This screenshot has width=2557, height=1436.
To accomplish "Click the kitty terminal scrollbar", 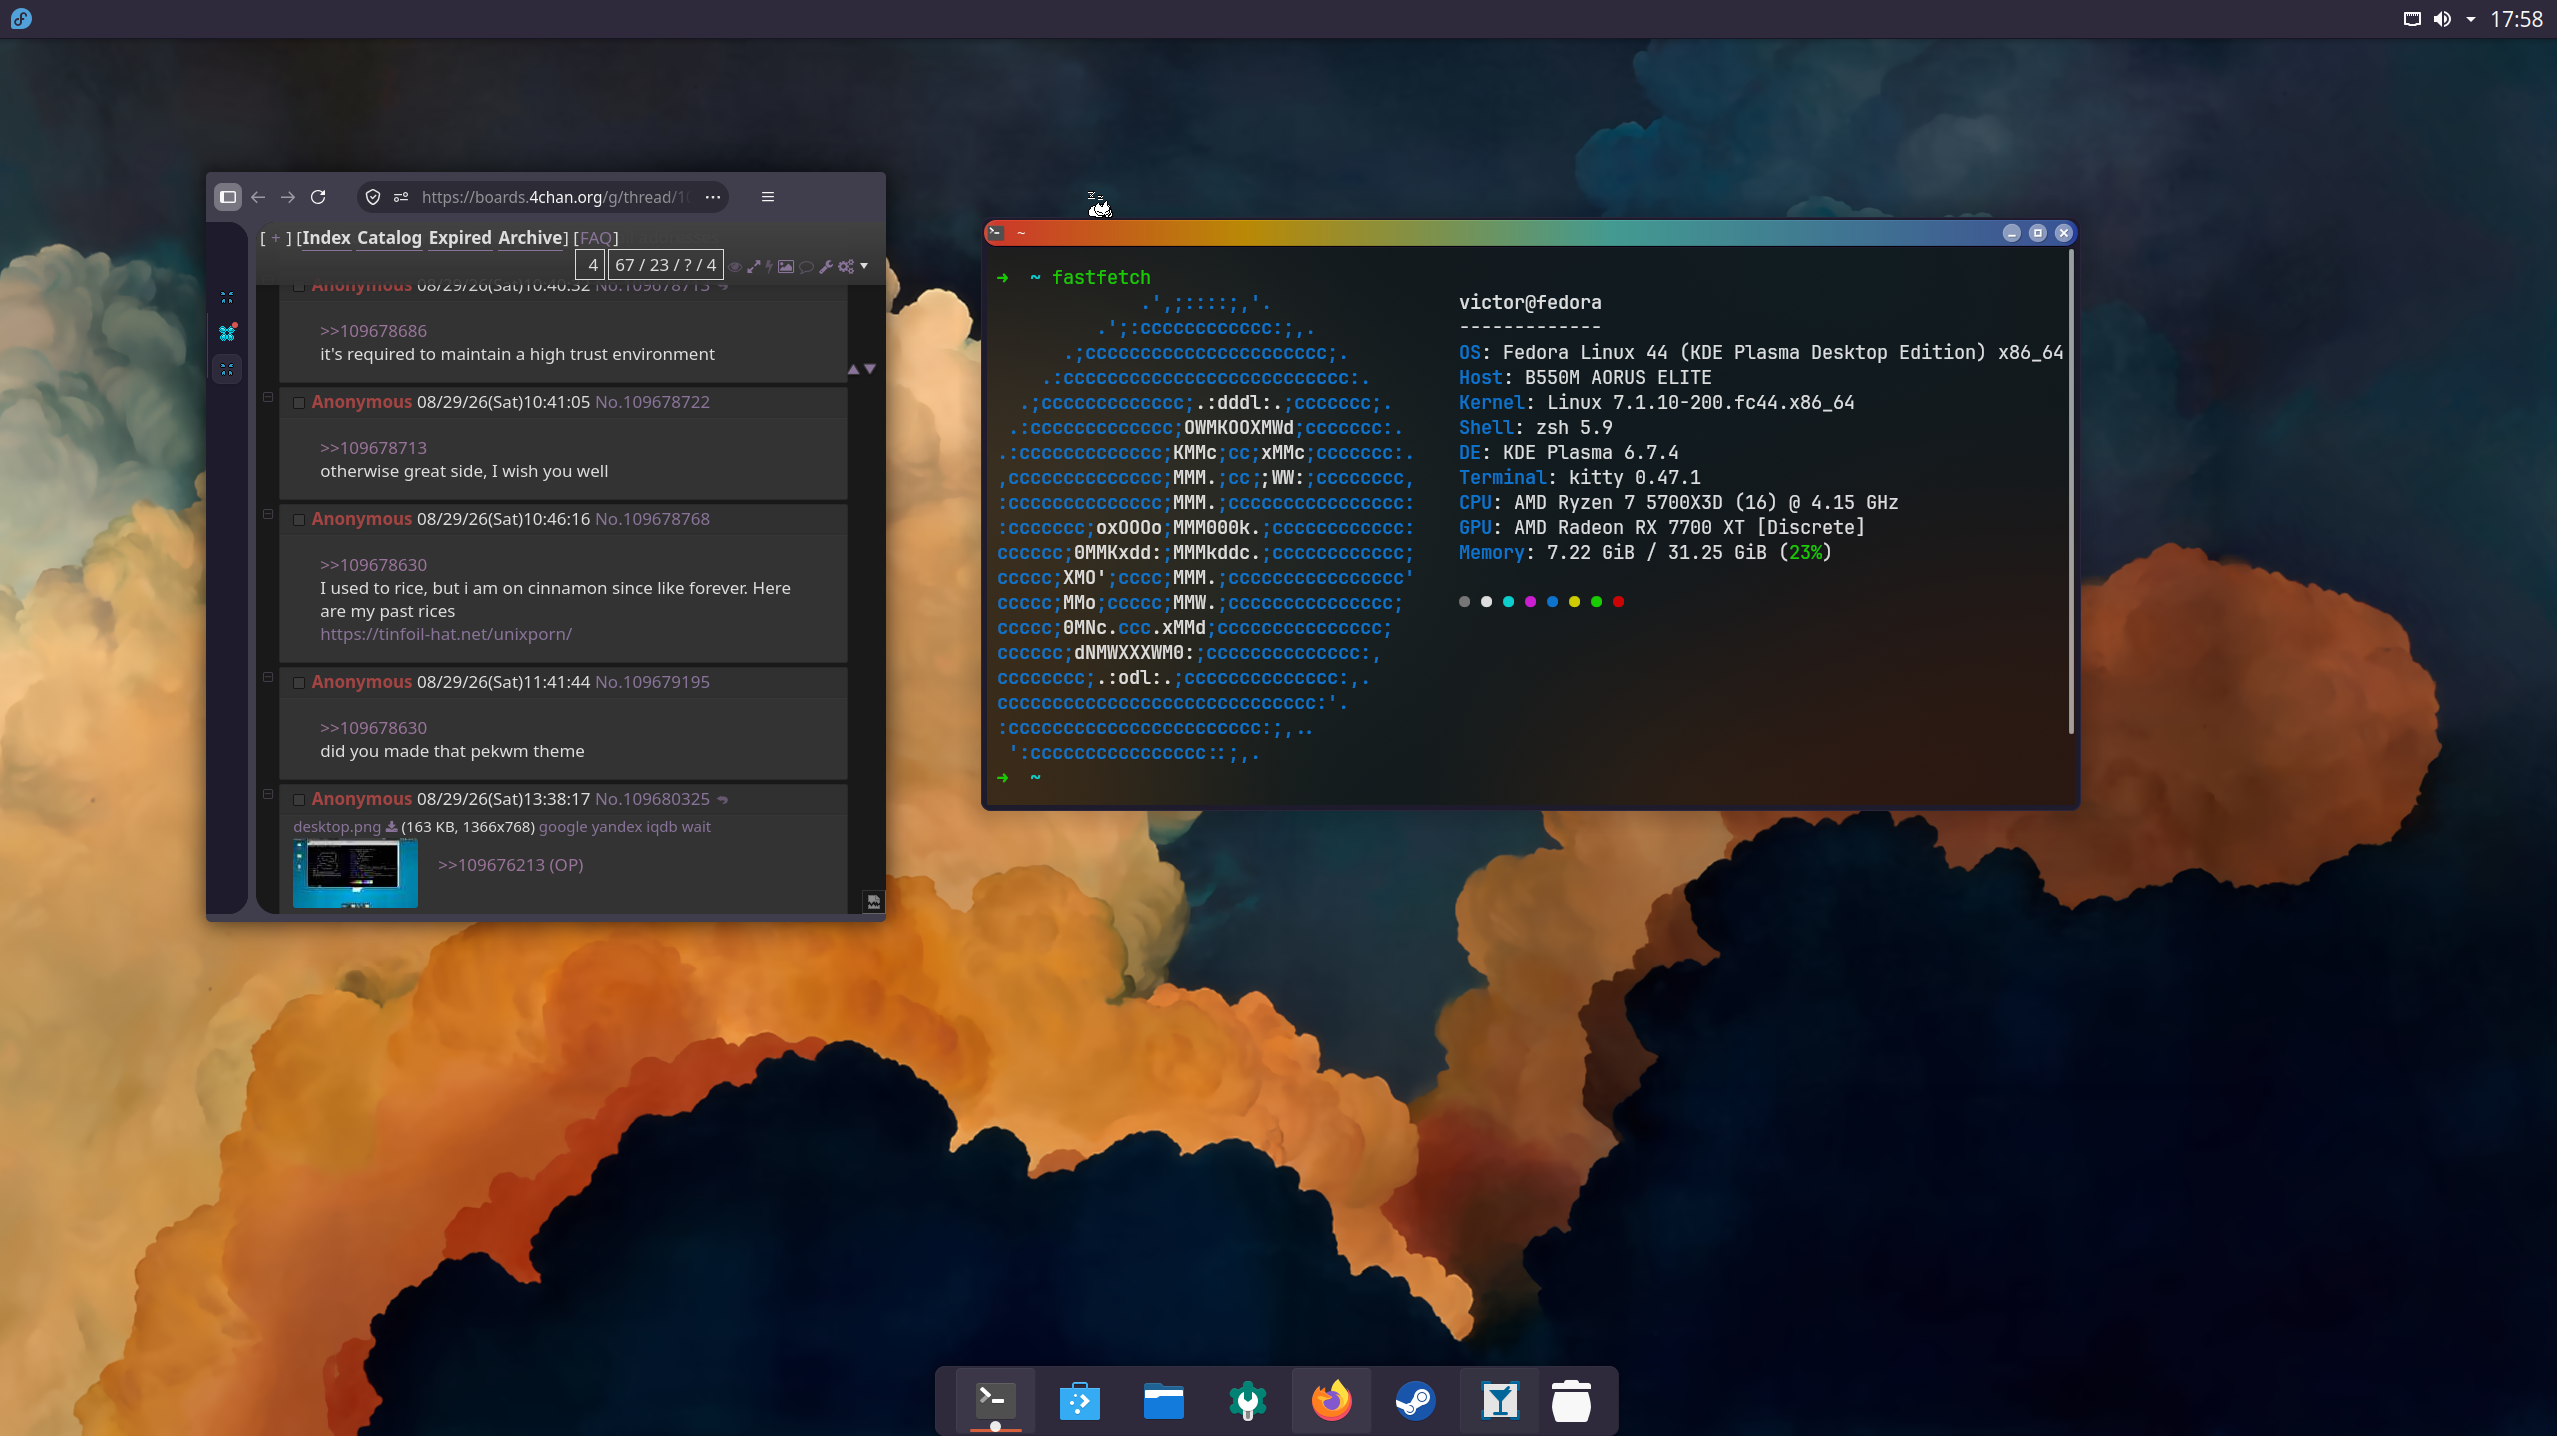I will click(2071, 492).
